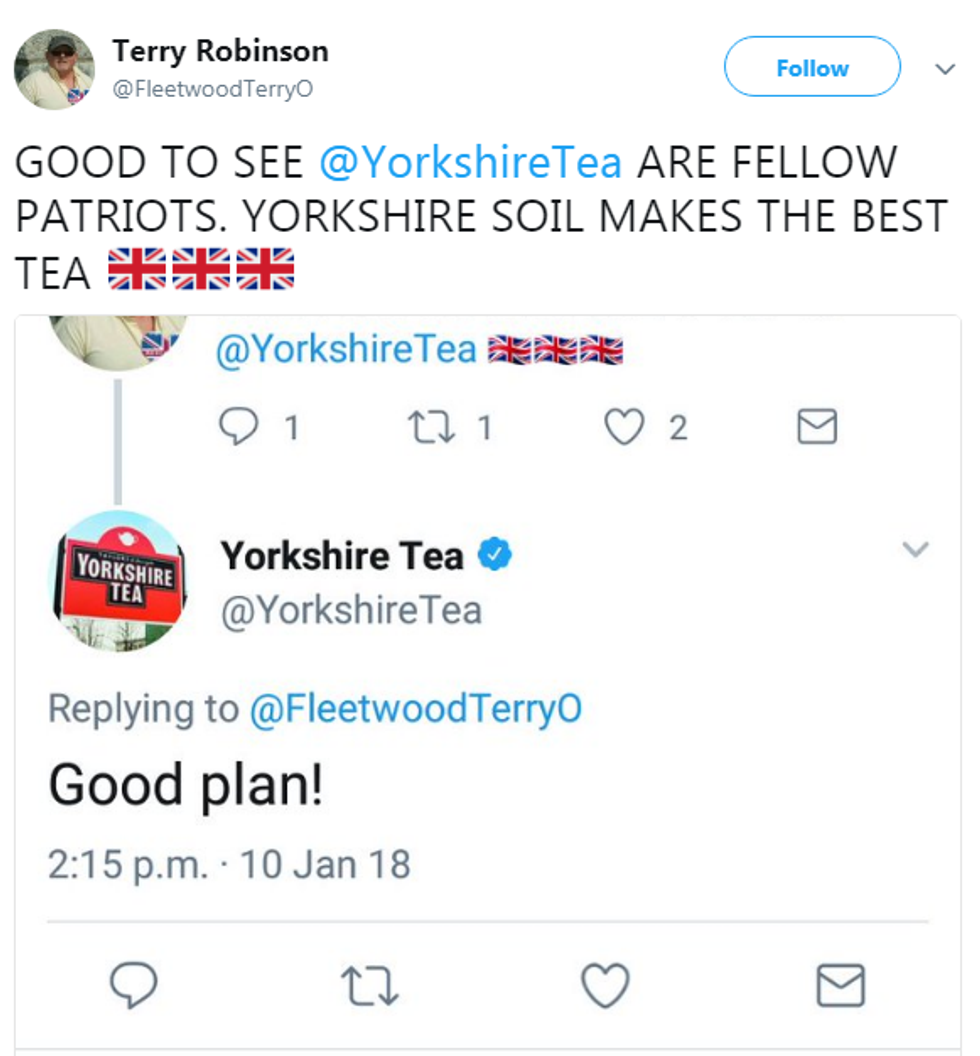Expand Yorkshire Tea reply options chevron
This screenshot has width=980, height=1056.
click(x=915, y=550)
